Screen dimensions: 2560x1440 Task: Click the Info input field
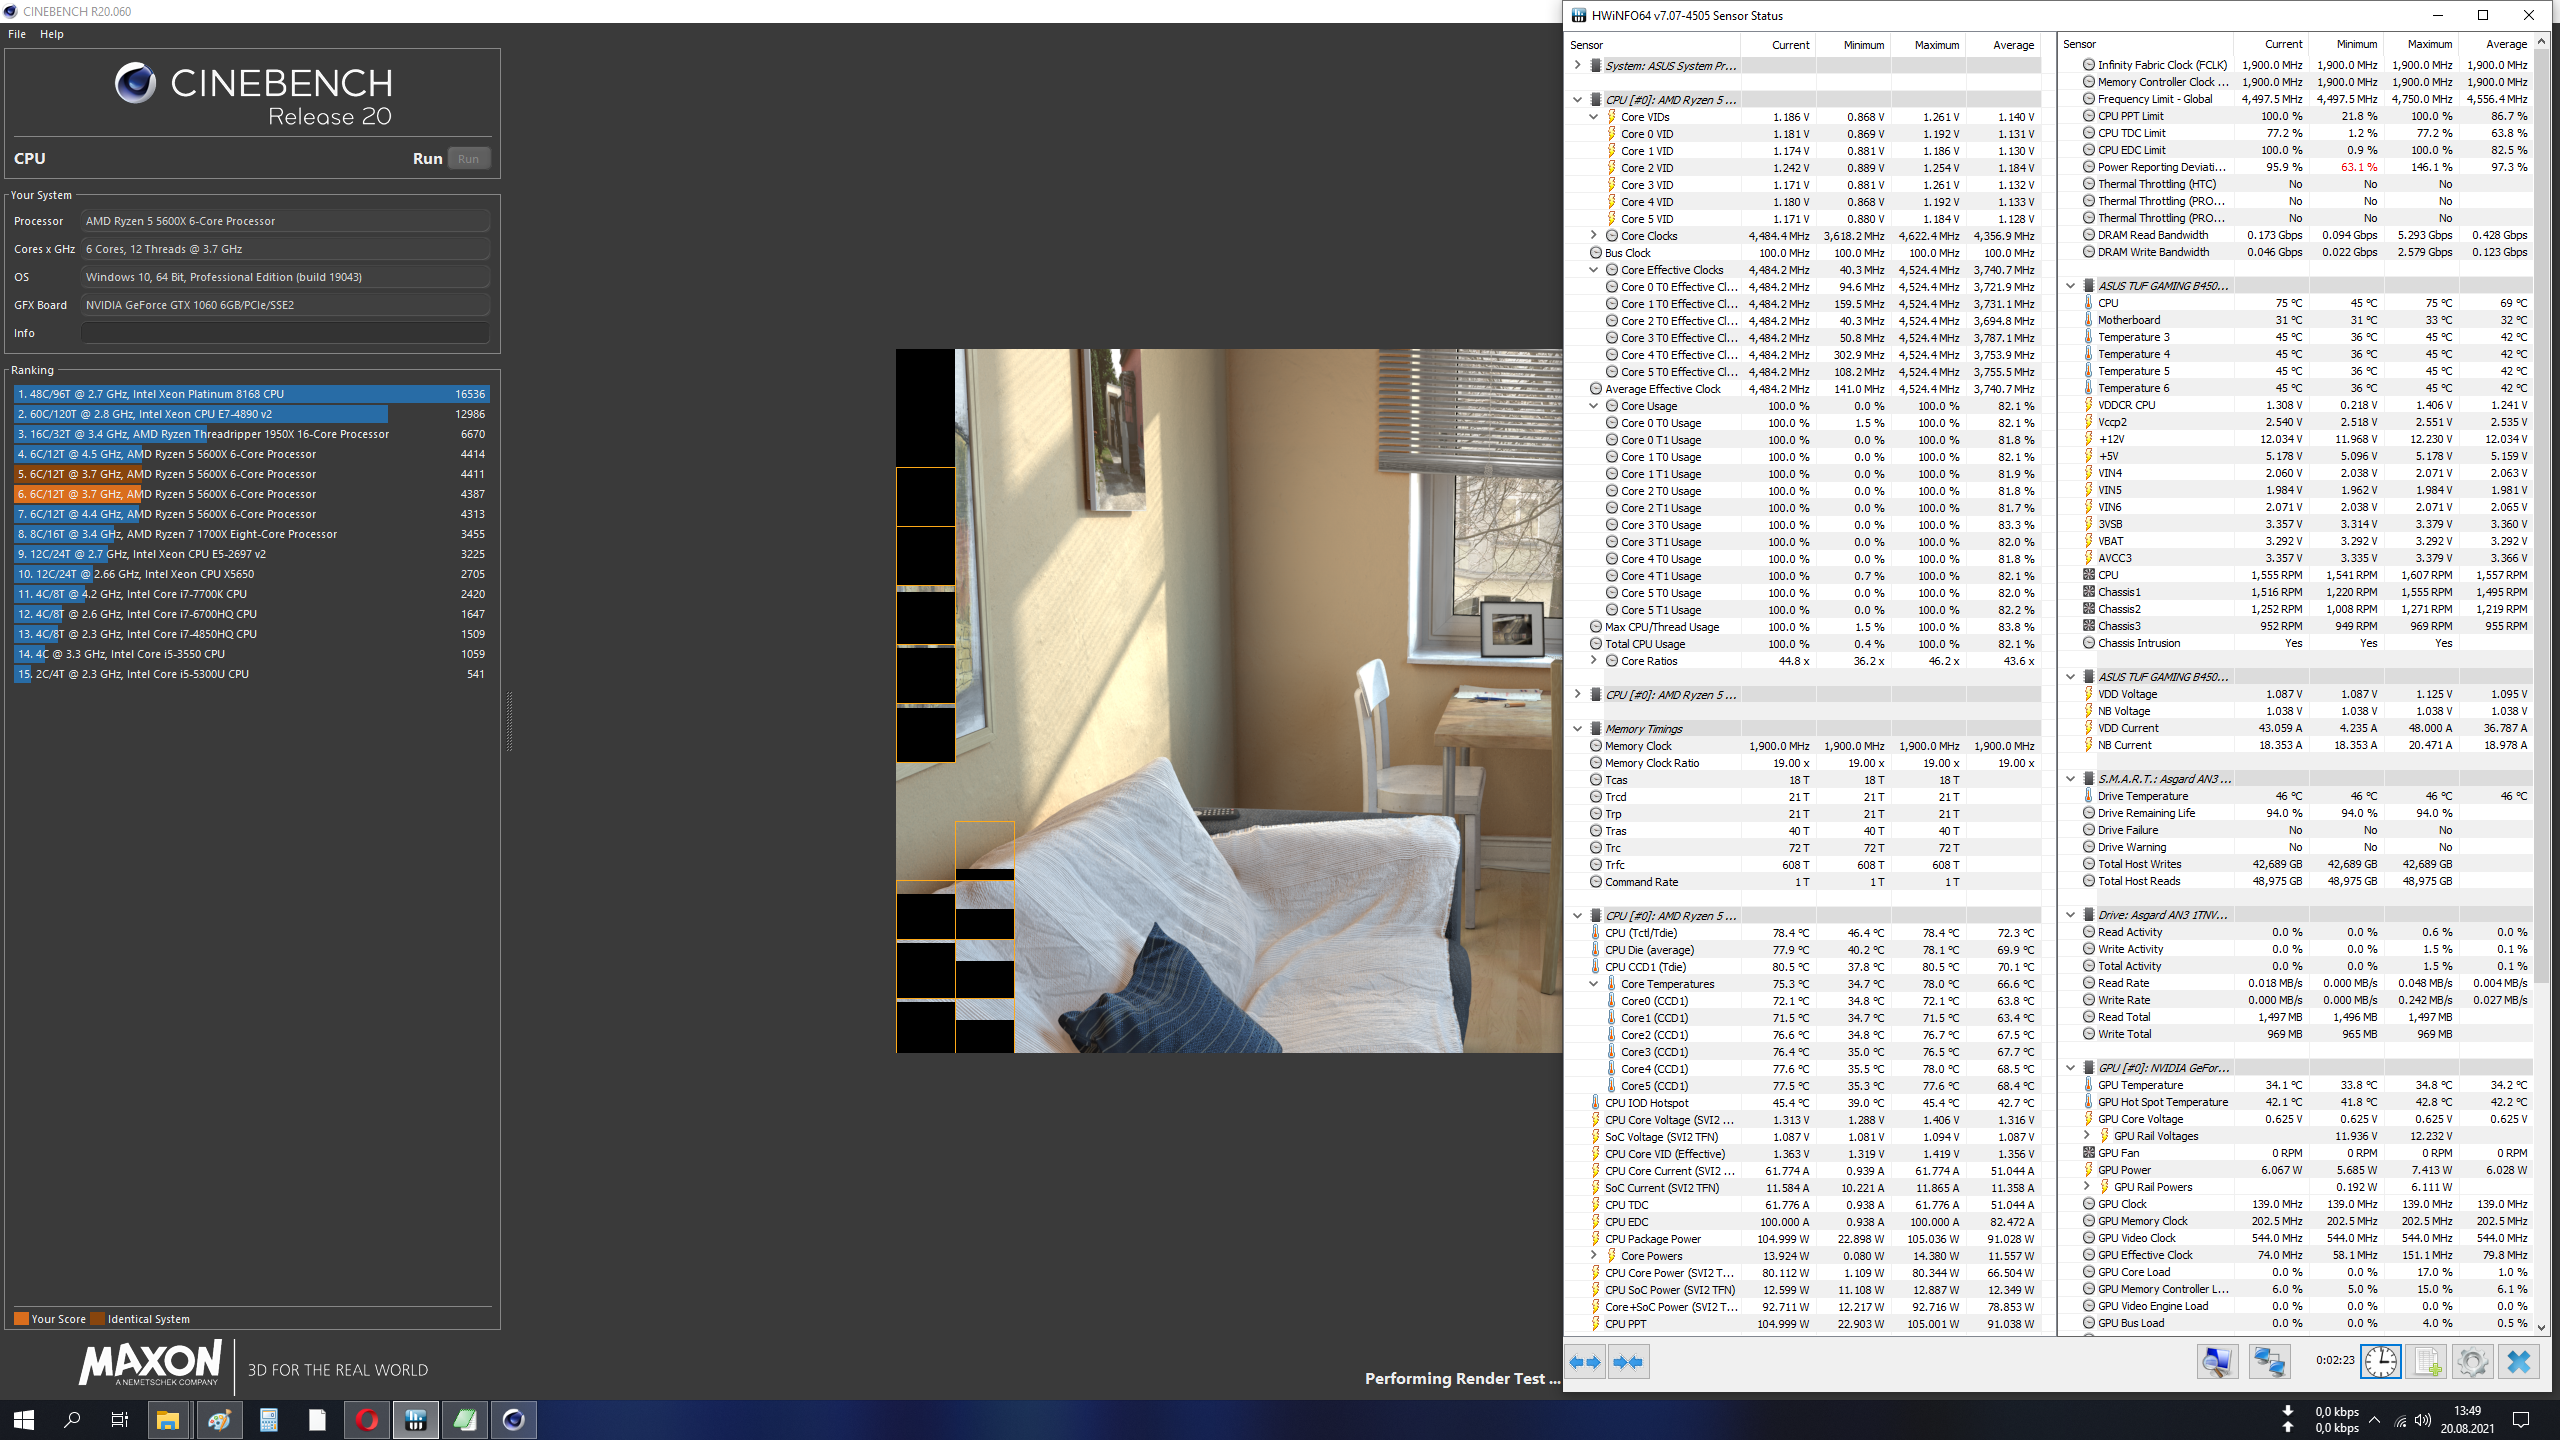coord(285,333)
